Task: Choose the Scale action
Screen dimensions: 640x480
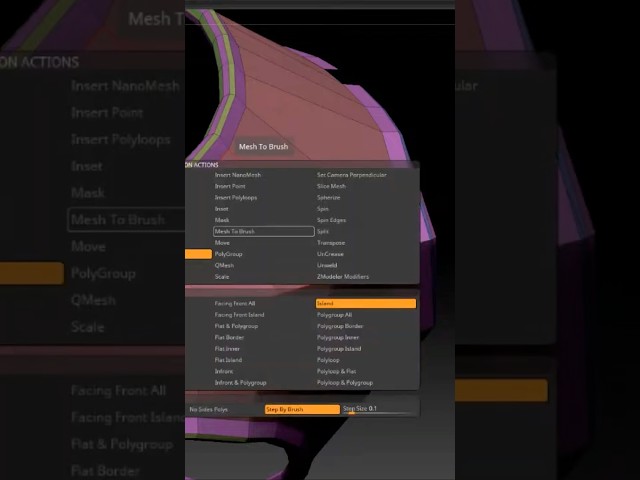Action: (222, 277)
